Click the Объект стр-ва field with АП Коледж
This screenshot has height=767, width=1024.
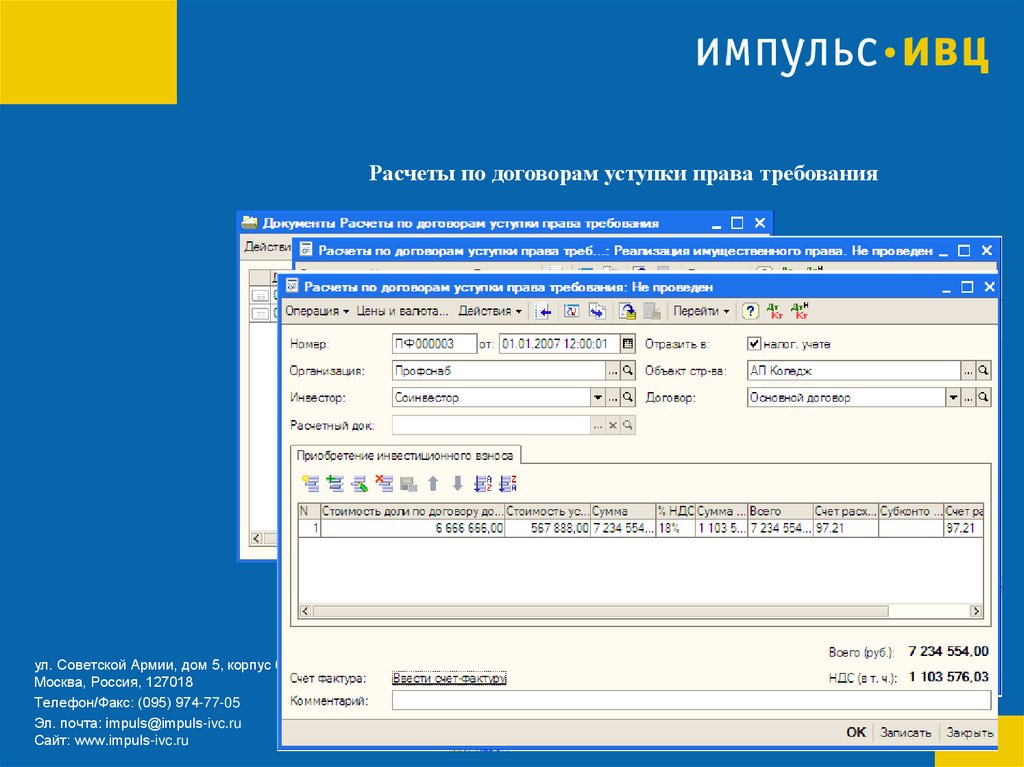point(854,370)
